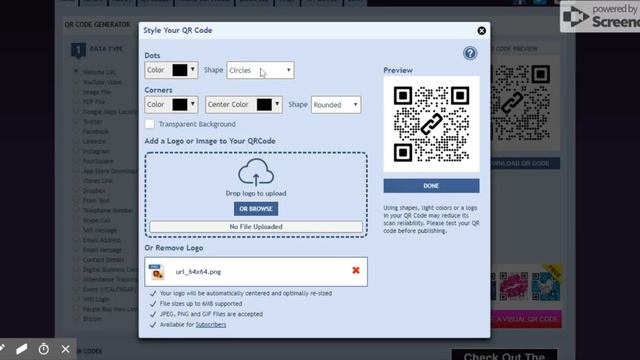Select the Plain Text data type radio
This screenshot has width=640, height=360.
point(76,200)
